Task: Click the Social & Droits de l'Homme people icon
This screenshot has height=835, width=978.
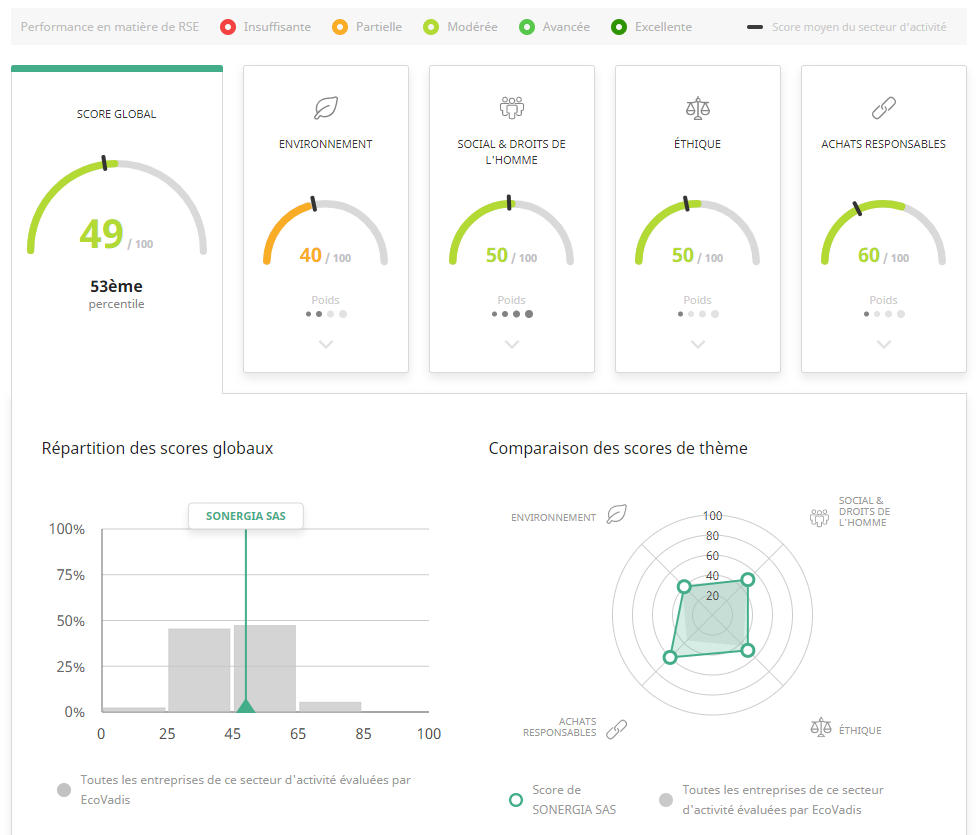Action: click(x=511, y=108)
